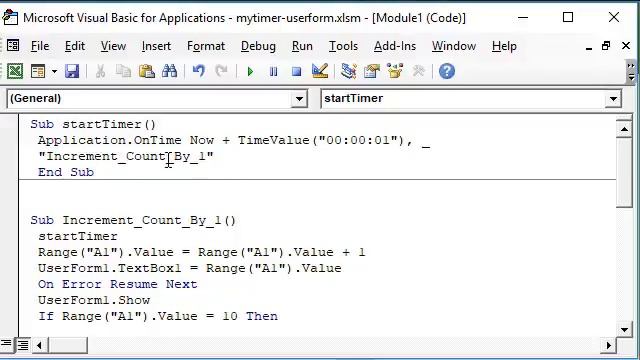
Task: Click the Paste clipboard icon
Action: [x=146, y=71]
